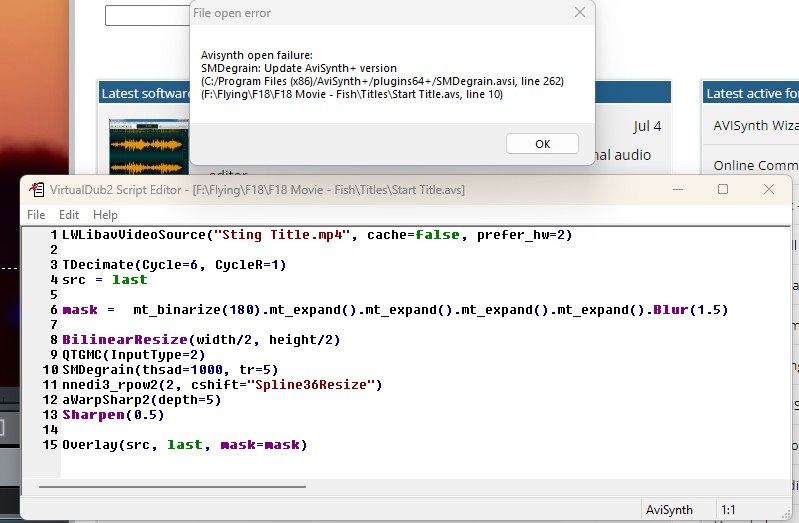
Task: Click the SMDegrain(thsad=1000, tr=5) line
Action: (170, 370)
